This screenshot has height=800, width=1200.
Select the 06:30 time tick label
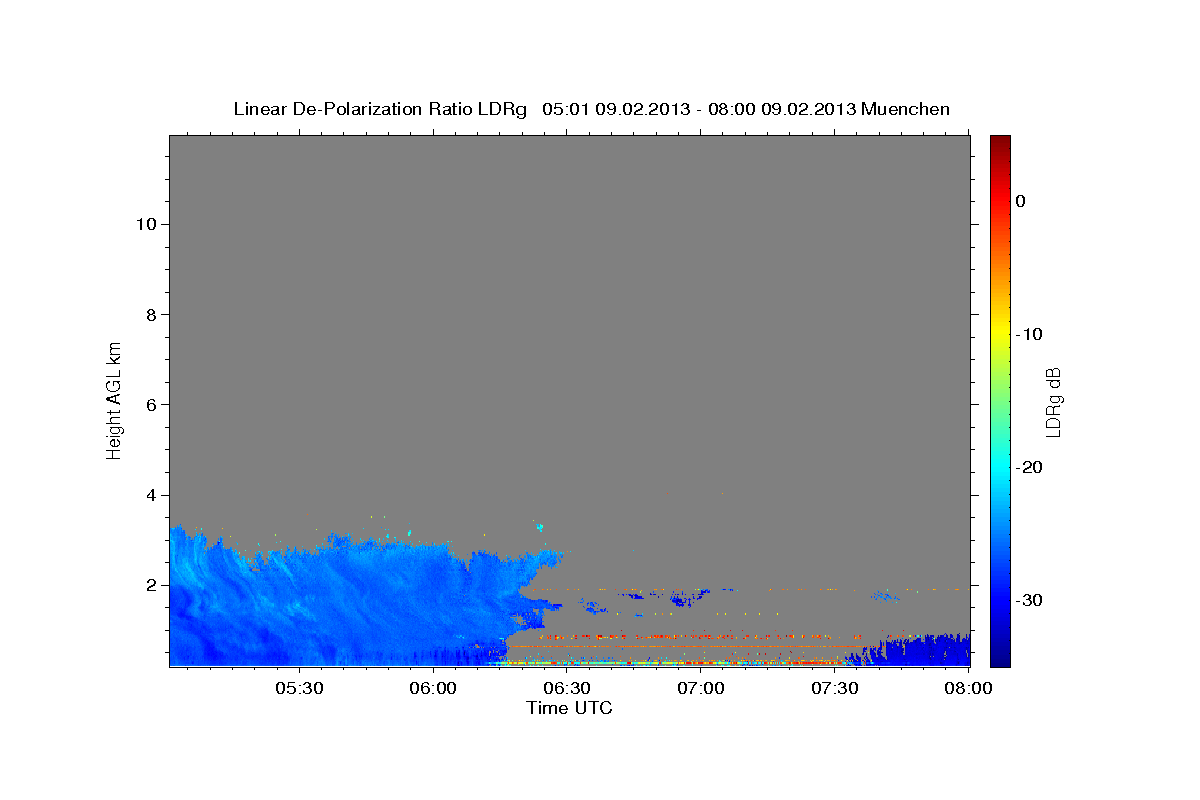[567, 687]
